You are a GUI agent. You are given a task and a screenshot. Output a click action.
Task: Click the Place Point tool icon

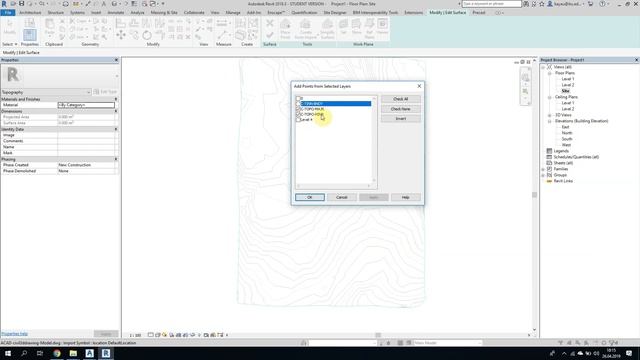[285, 29]
